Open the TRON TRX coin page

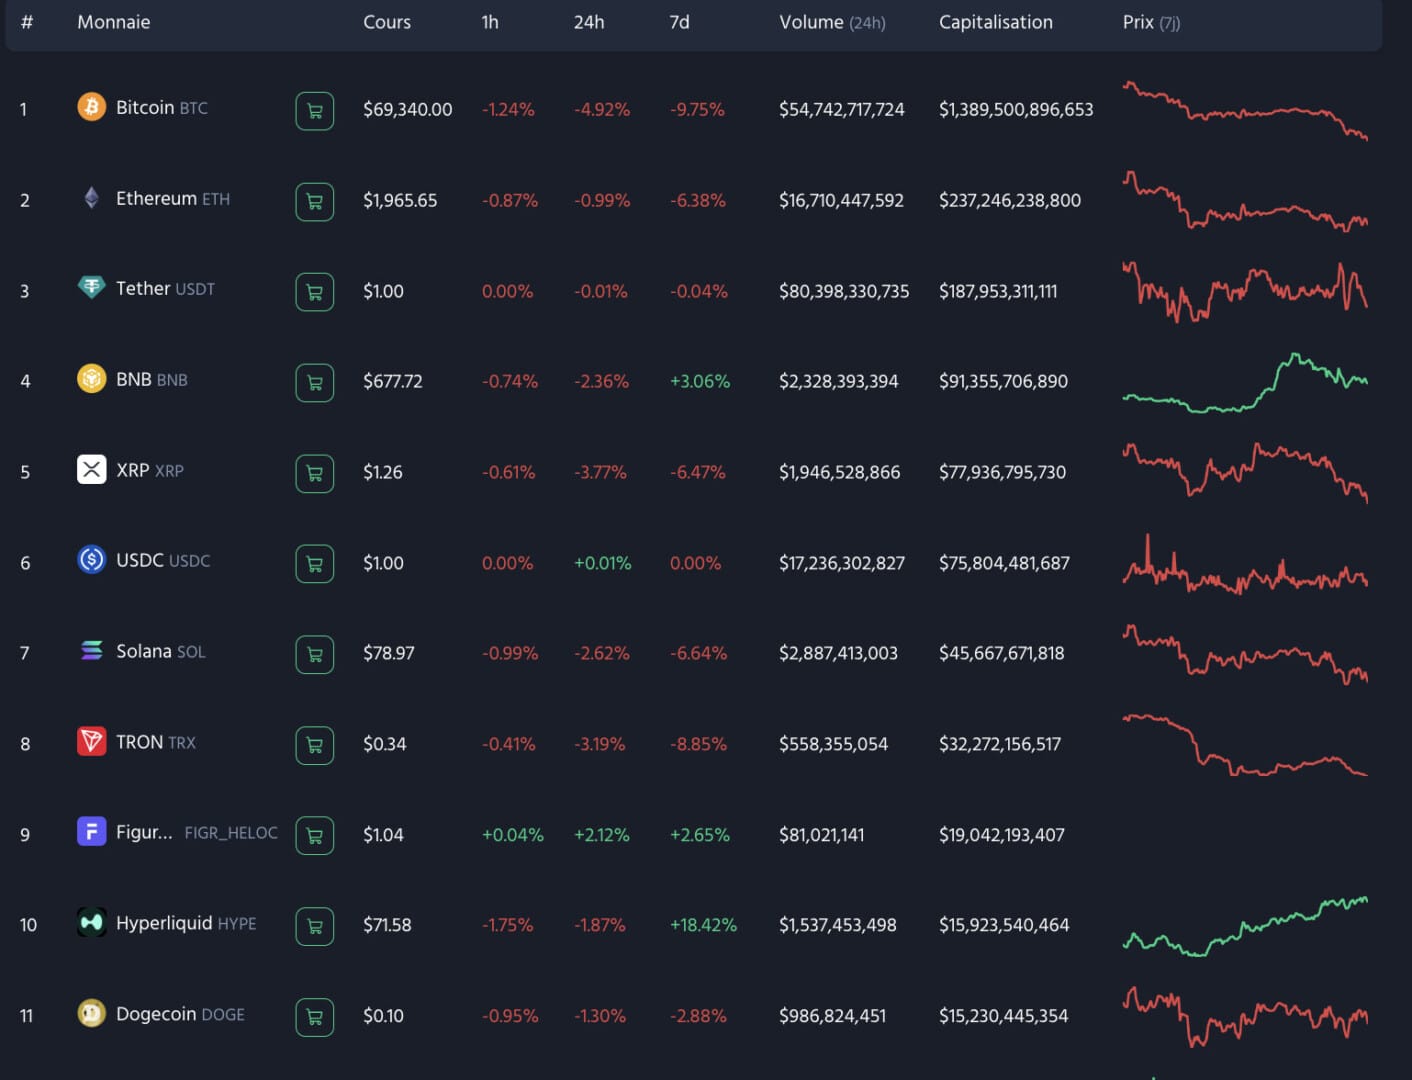point(156,742)
